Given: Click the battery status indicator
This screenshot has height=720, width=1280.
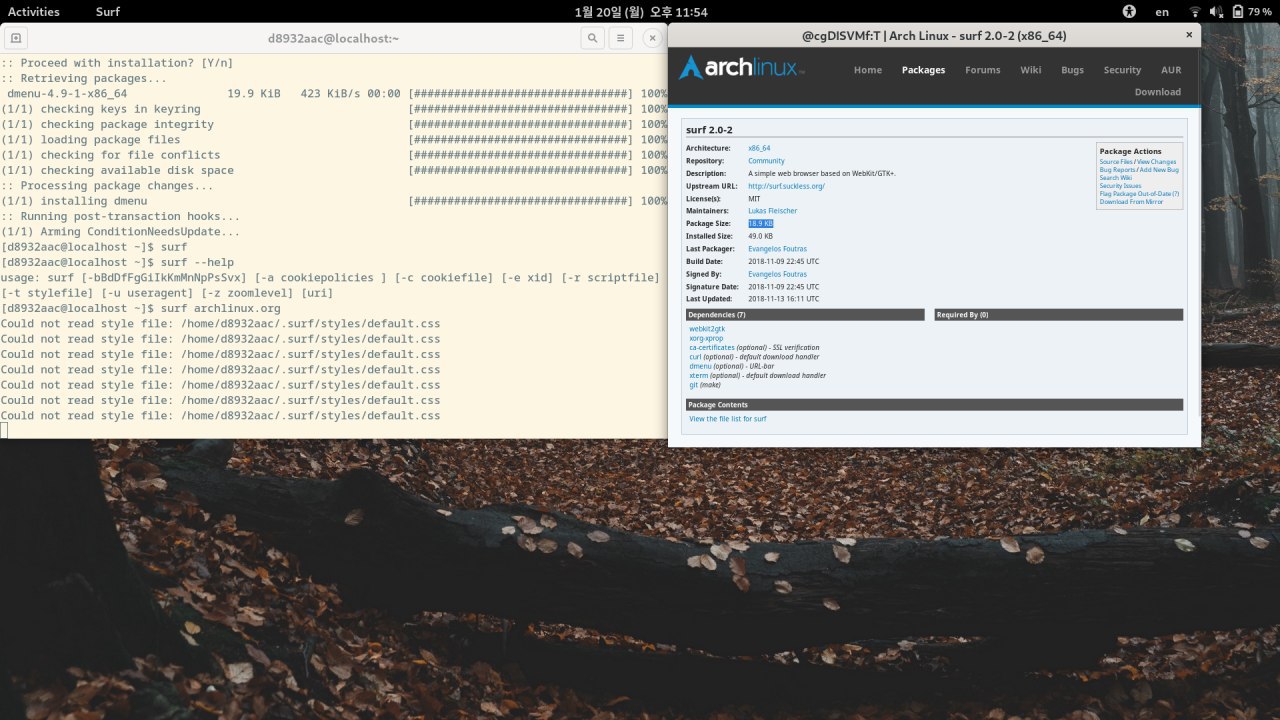Looking at the screenshot, I should tap(1252, 12).
